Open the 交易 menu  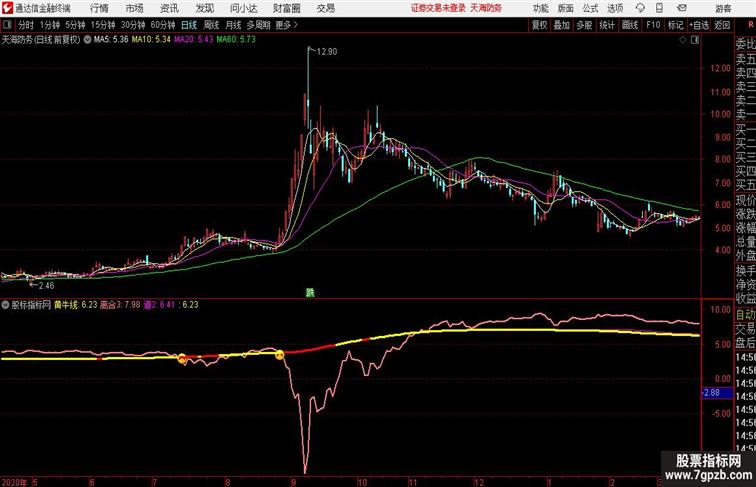pyautogui.click(x=326, y=8)
